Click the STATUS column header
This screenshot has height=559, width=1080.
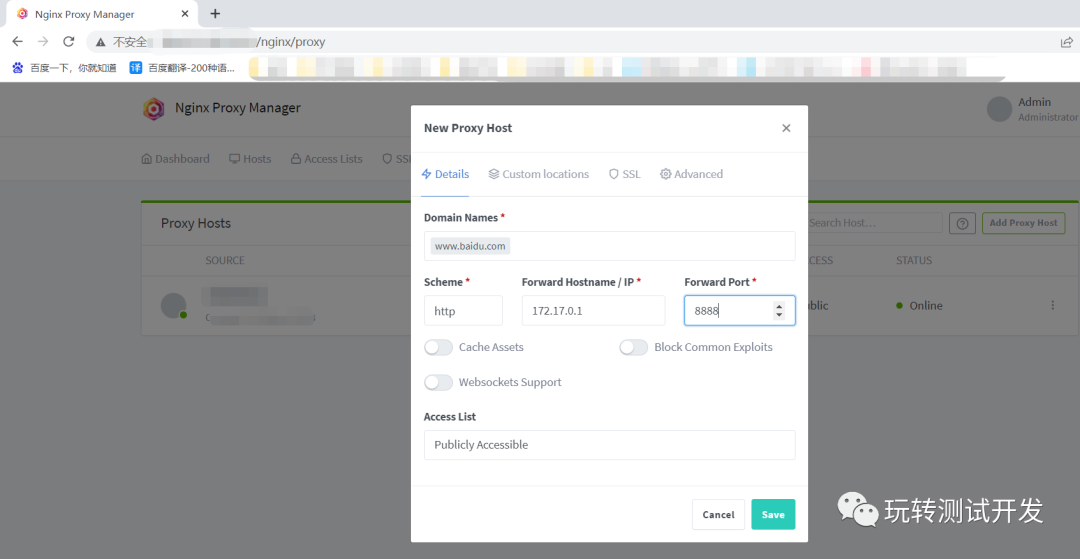(x=914, y=260)
